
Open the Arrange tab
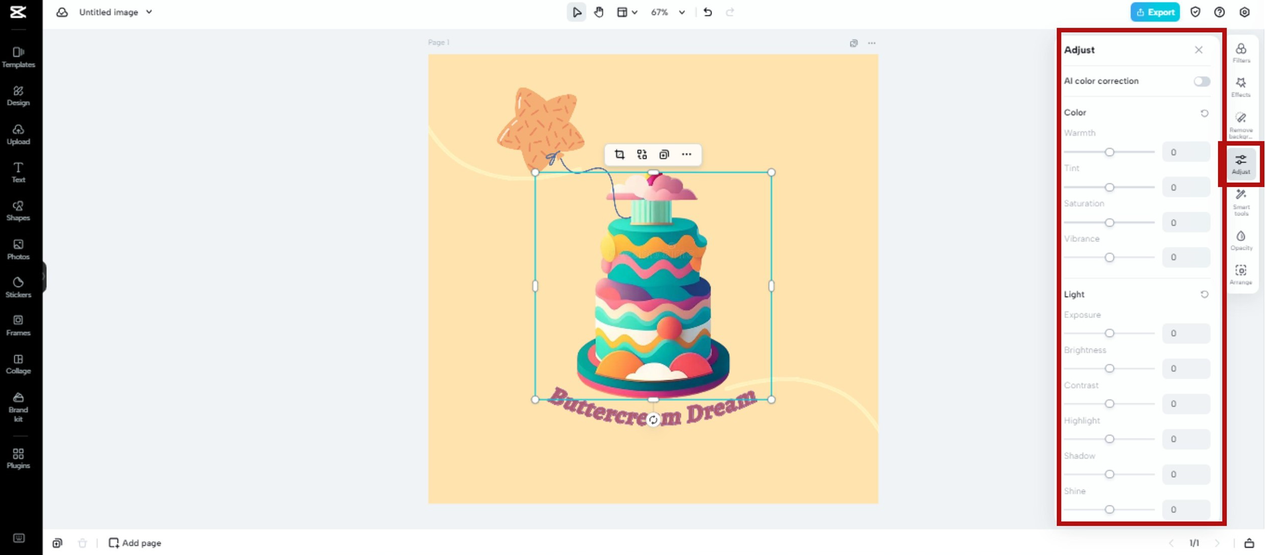tap(1241, 275)
